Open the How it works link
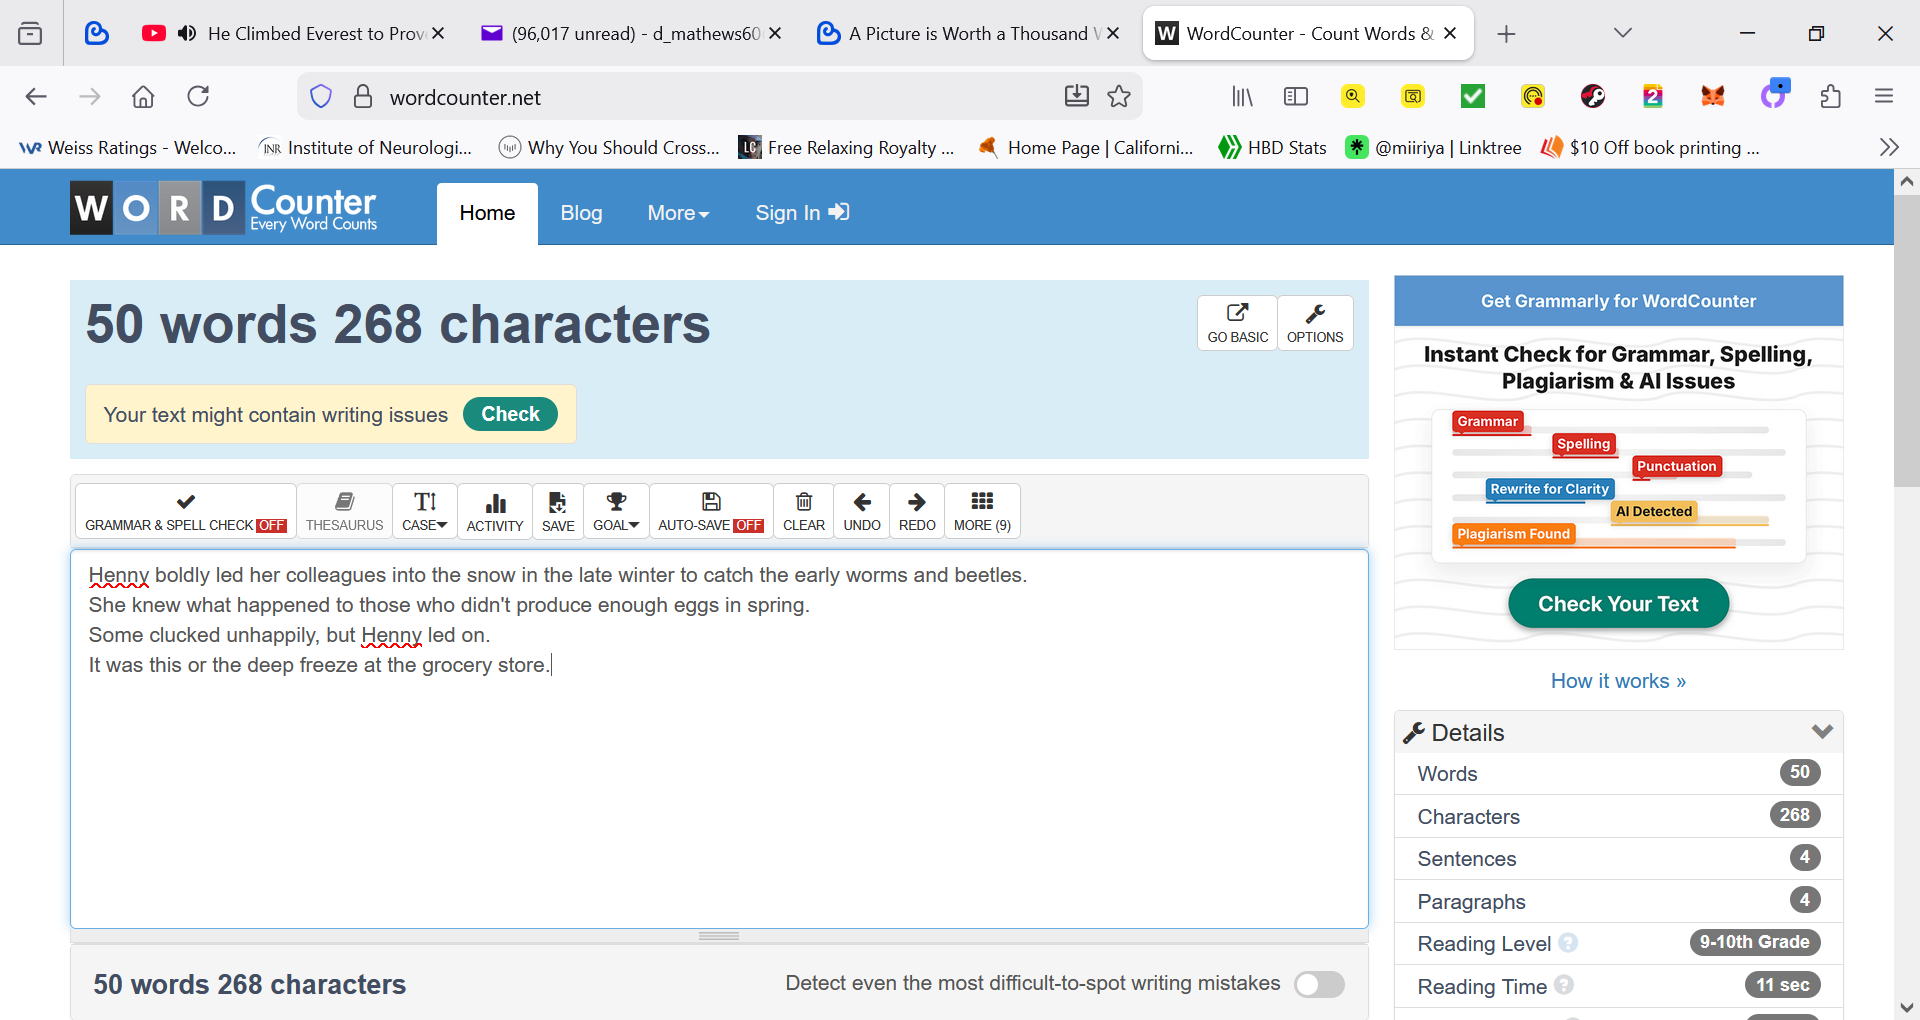Image resolution: width=1920 pixels, height=1020 pixels. pyautogui.click(x=1618, y=681)
